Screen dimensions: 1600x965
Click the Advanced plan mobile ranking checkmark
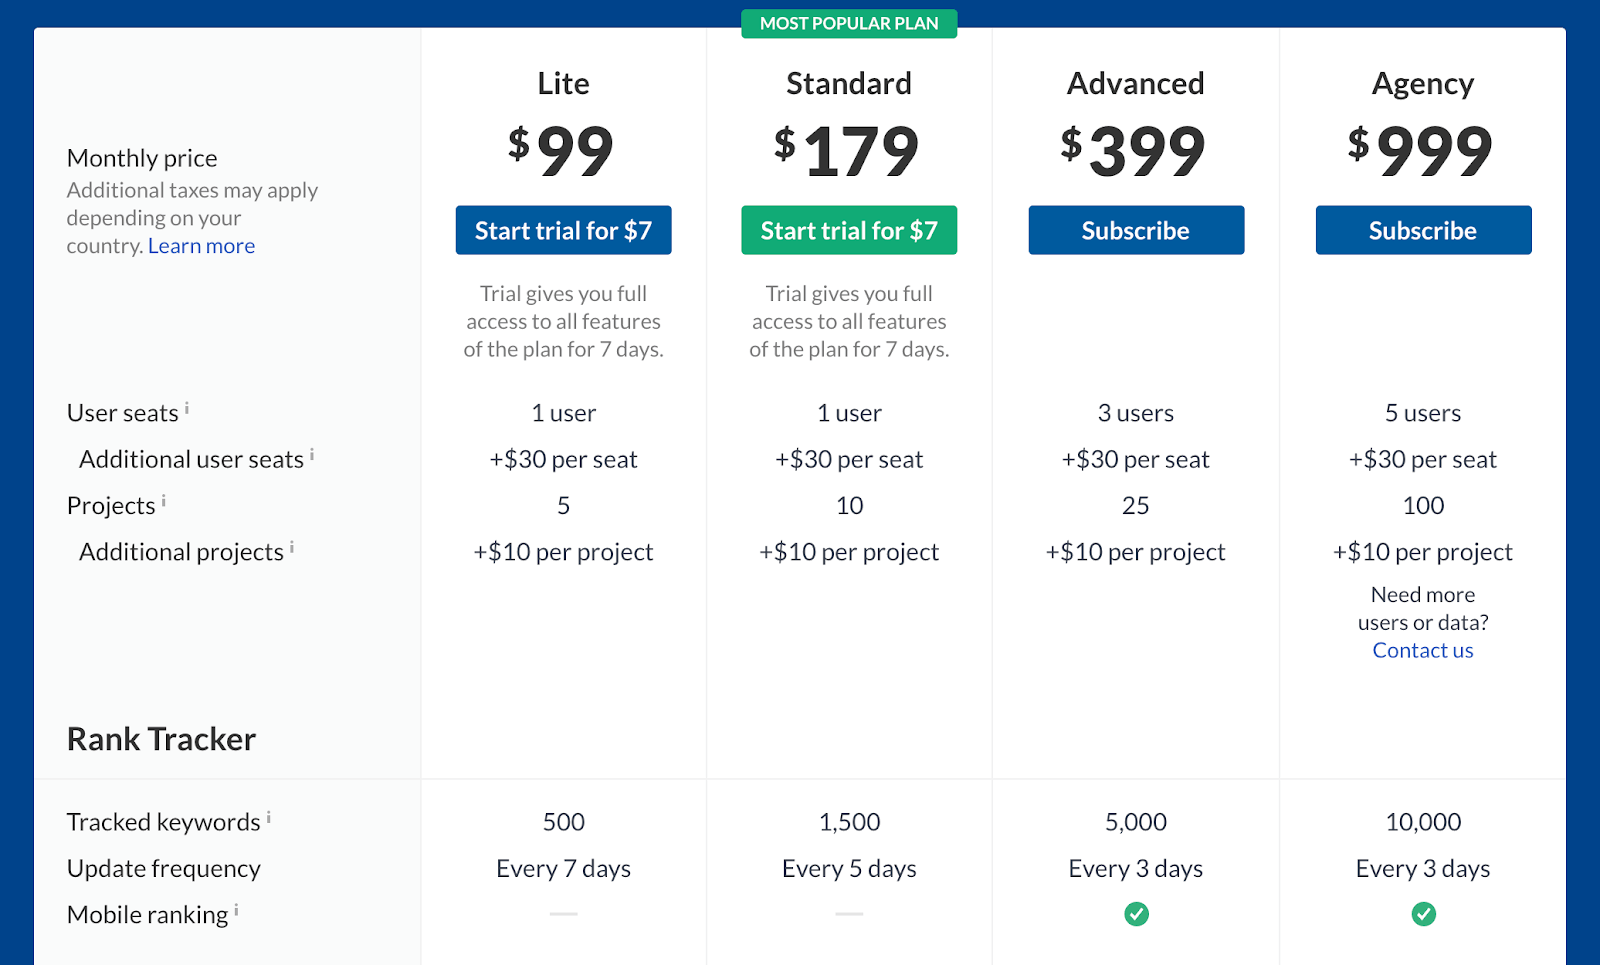(x=1136, y=914)
